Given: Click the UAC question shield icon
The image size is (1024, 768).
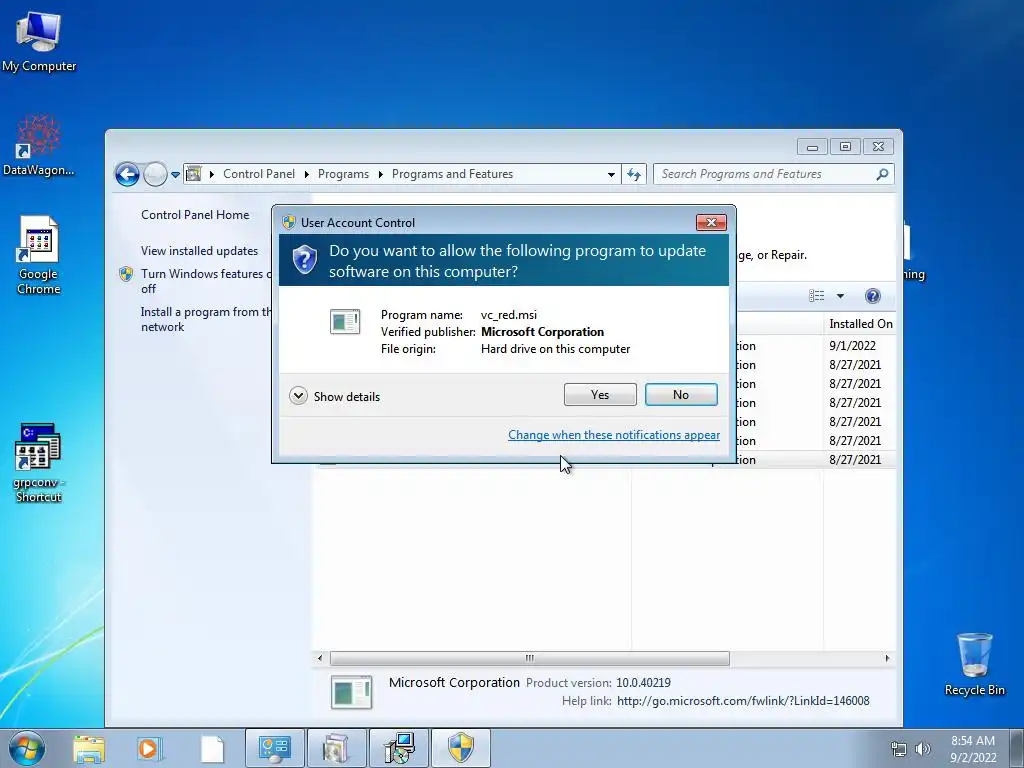Looking at the screenshot, I should click(x=304, y=260).
